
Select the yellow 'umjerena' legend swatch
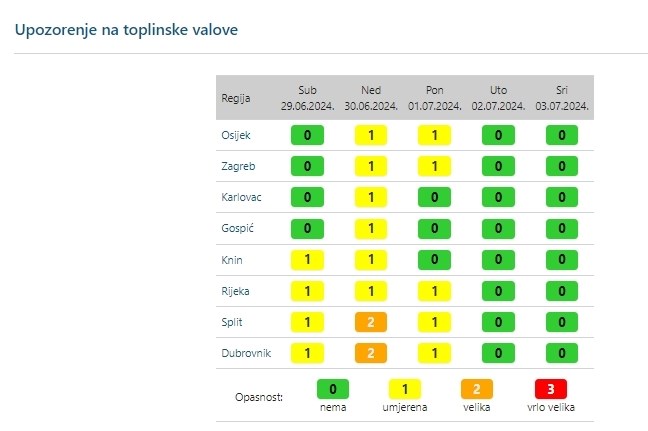coord(406,388)
